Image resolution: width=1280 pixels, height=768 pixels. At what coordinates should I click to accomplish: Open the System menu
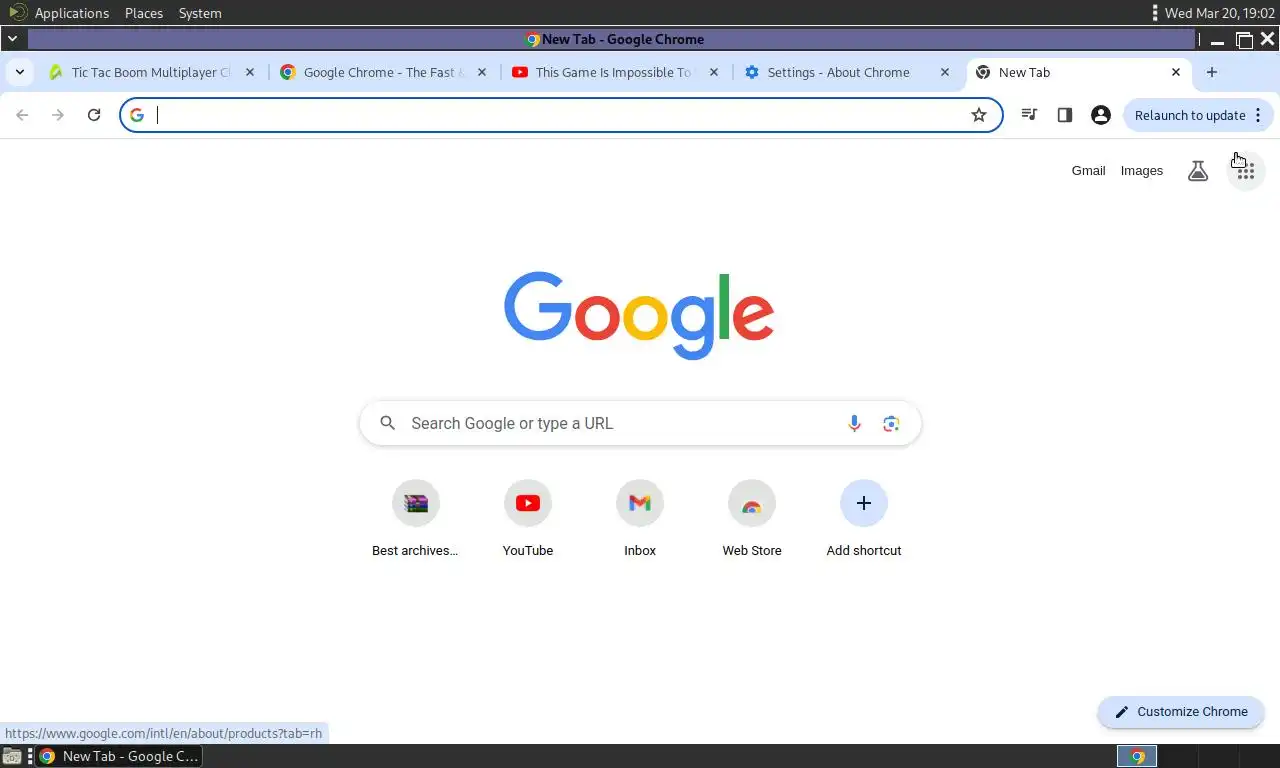(200, 13)
